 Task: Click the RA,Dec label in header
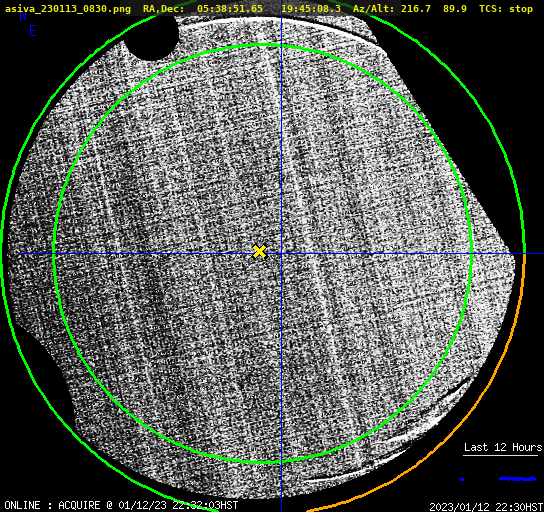(164, 9)
